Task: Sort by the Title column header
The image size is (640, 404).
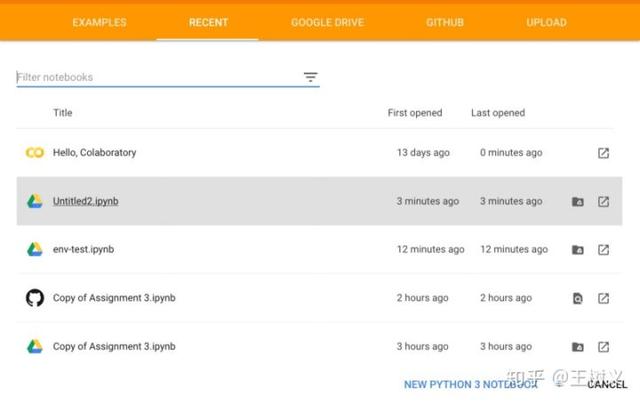Action: [x=63, y=113]
